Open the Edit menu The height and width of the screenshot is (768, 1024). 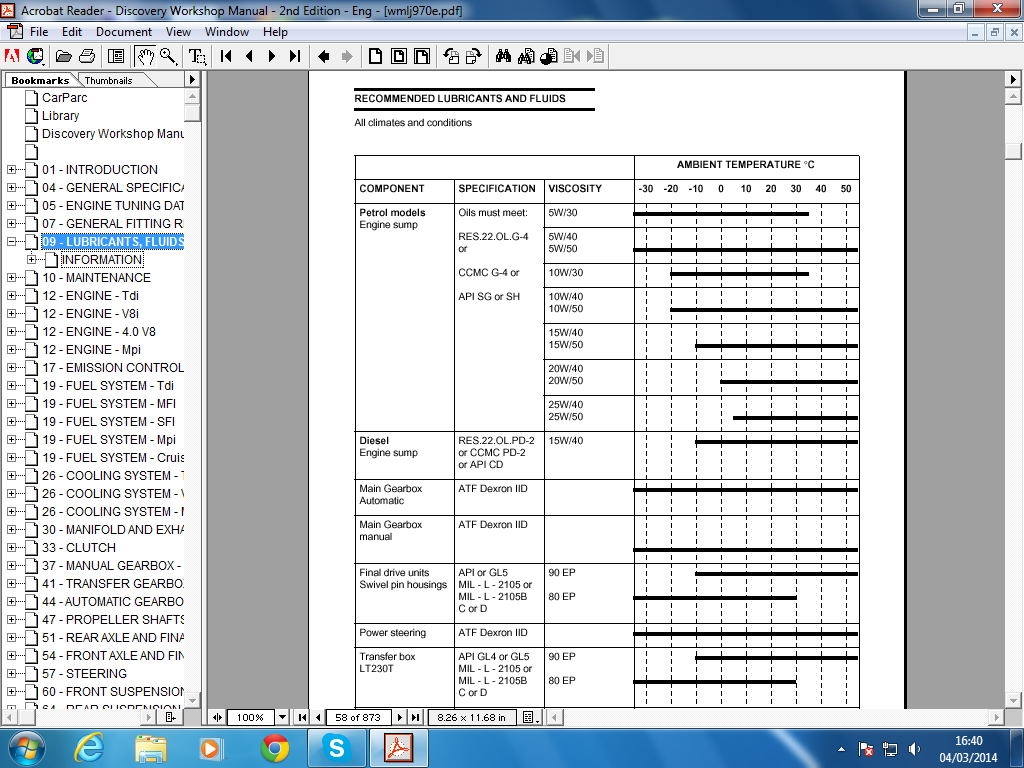(72, 31)
